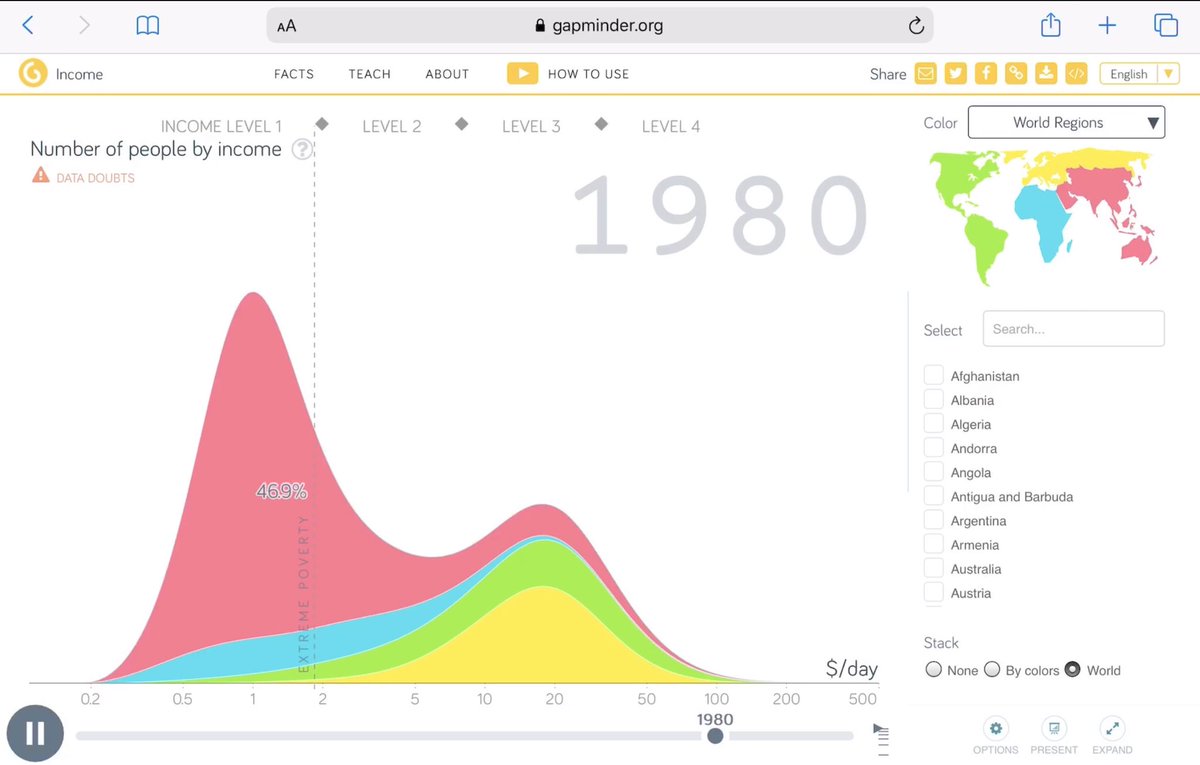Screen dimensions: 1200x765
Task: Open help for Number of people by income
Action: 302,149
